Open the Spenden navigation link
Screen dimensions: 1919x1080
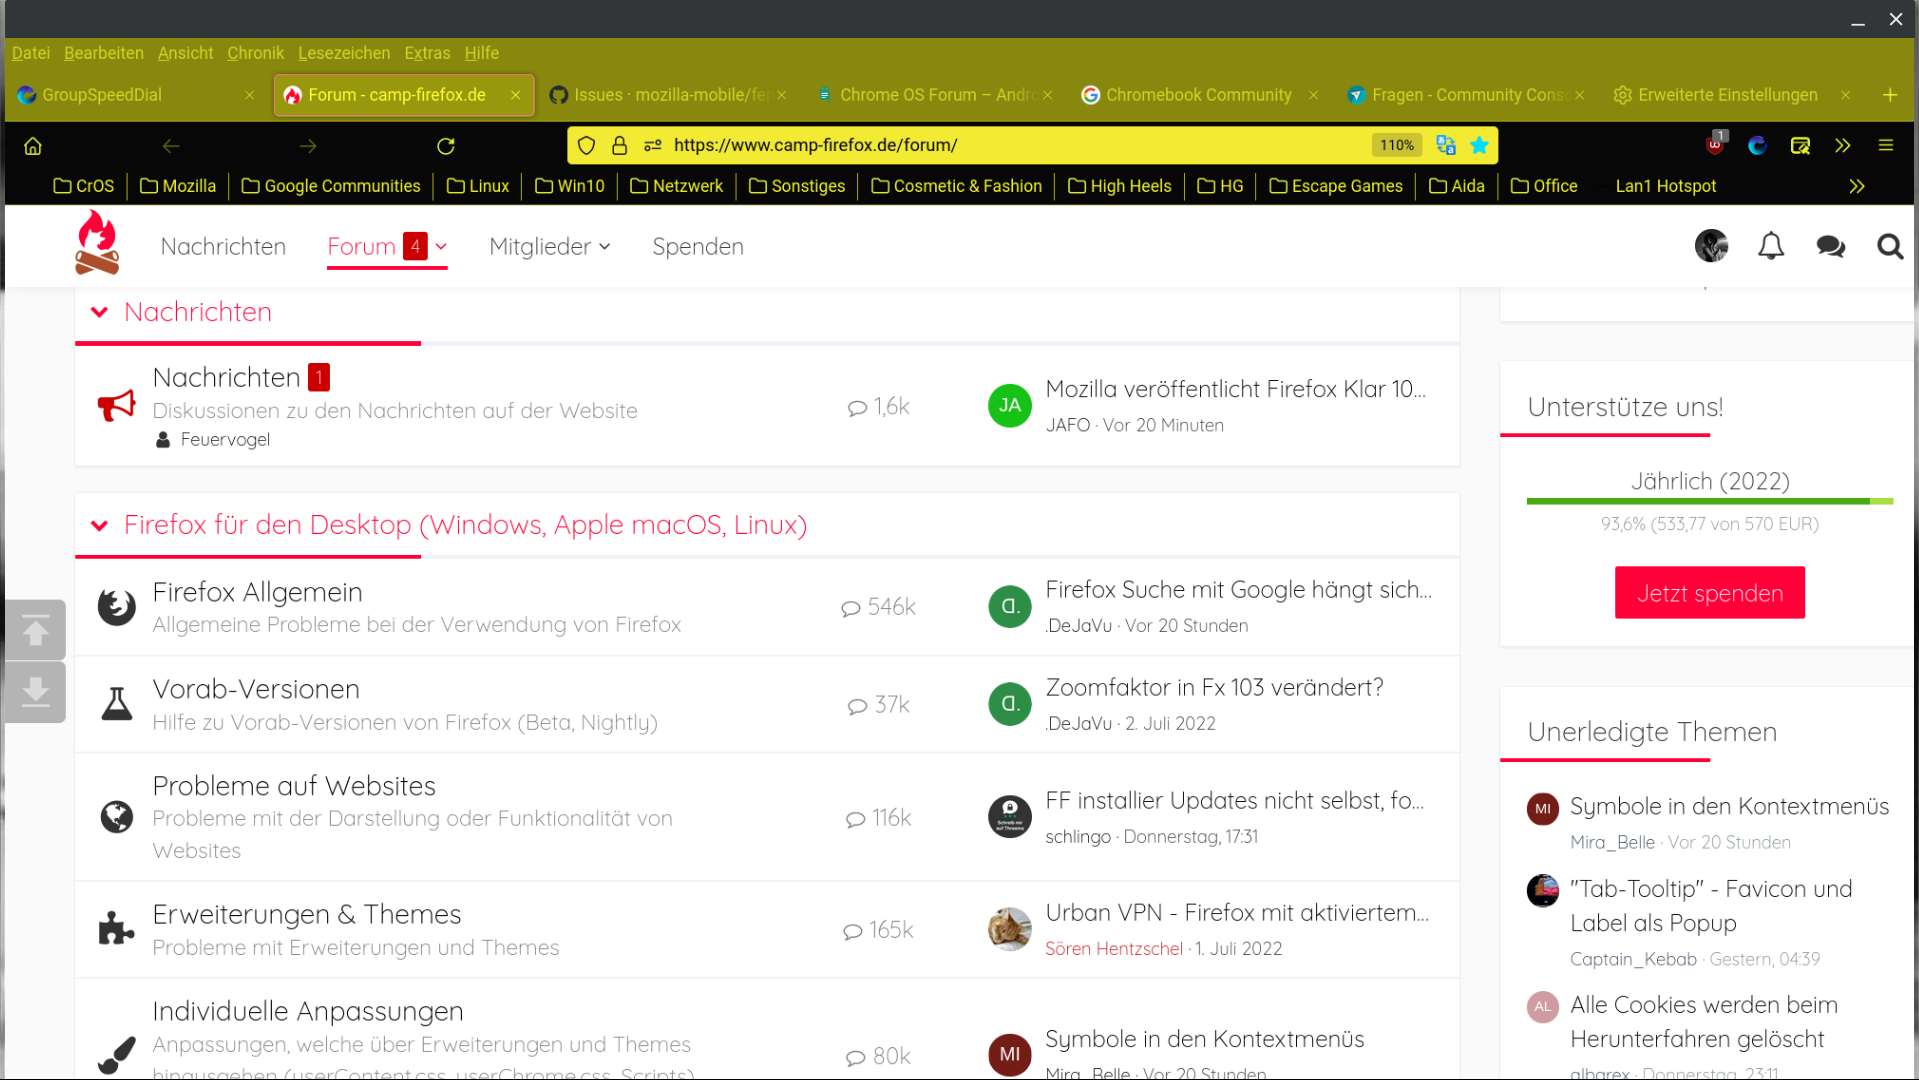pyautogui.click(x=698, y=247)
